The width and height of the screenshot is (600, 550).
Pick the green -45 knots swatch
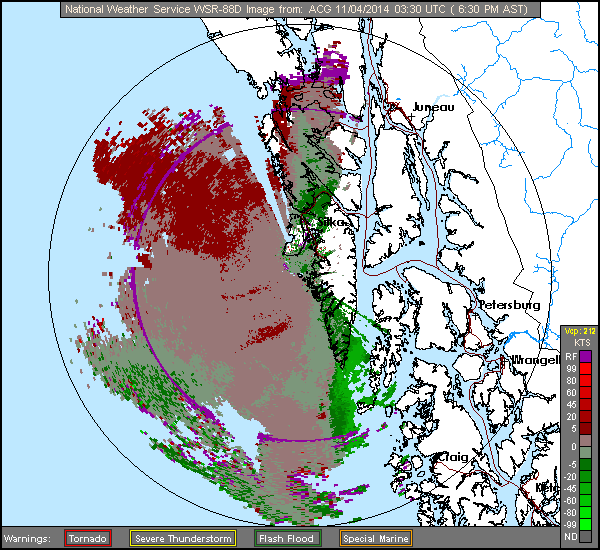pos(585,488)
